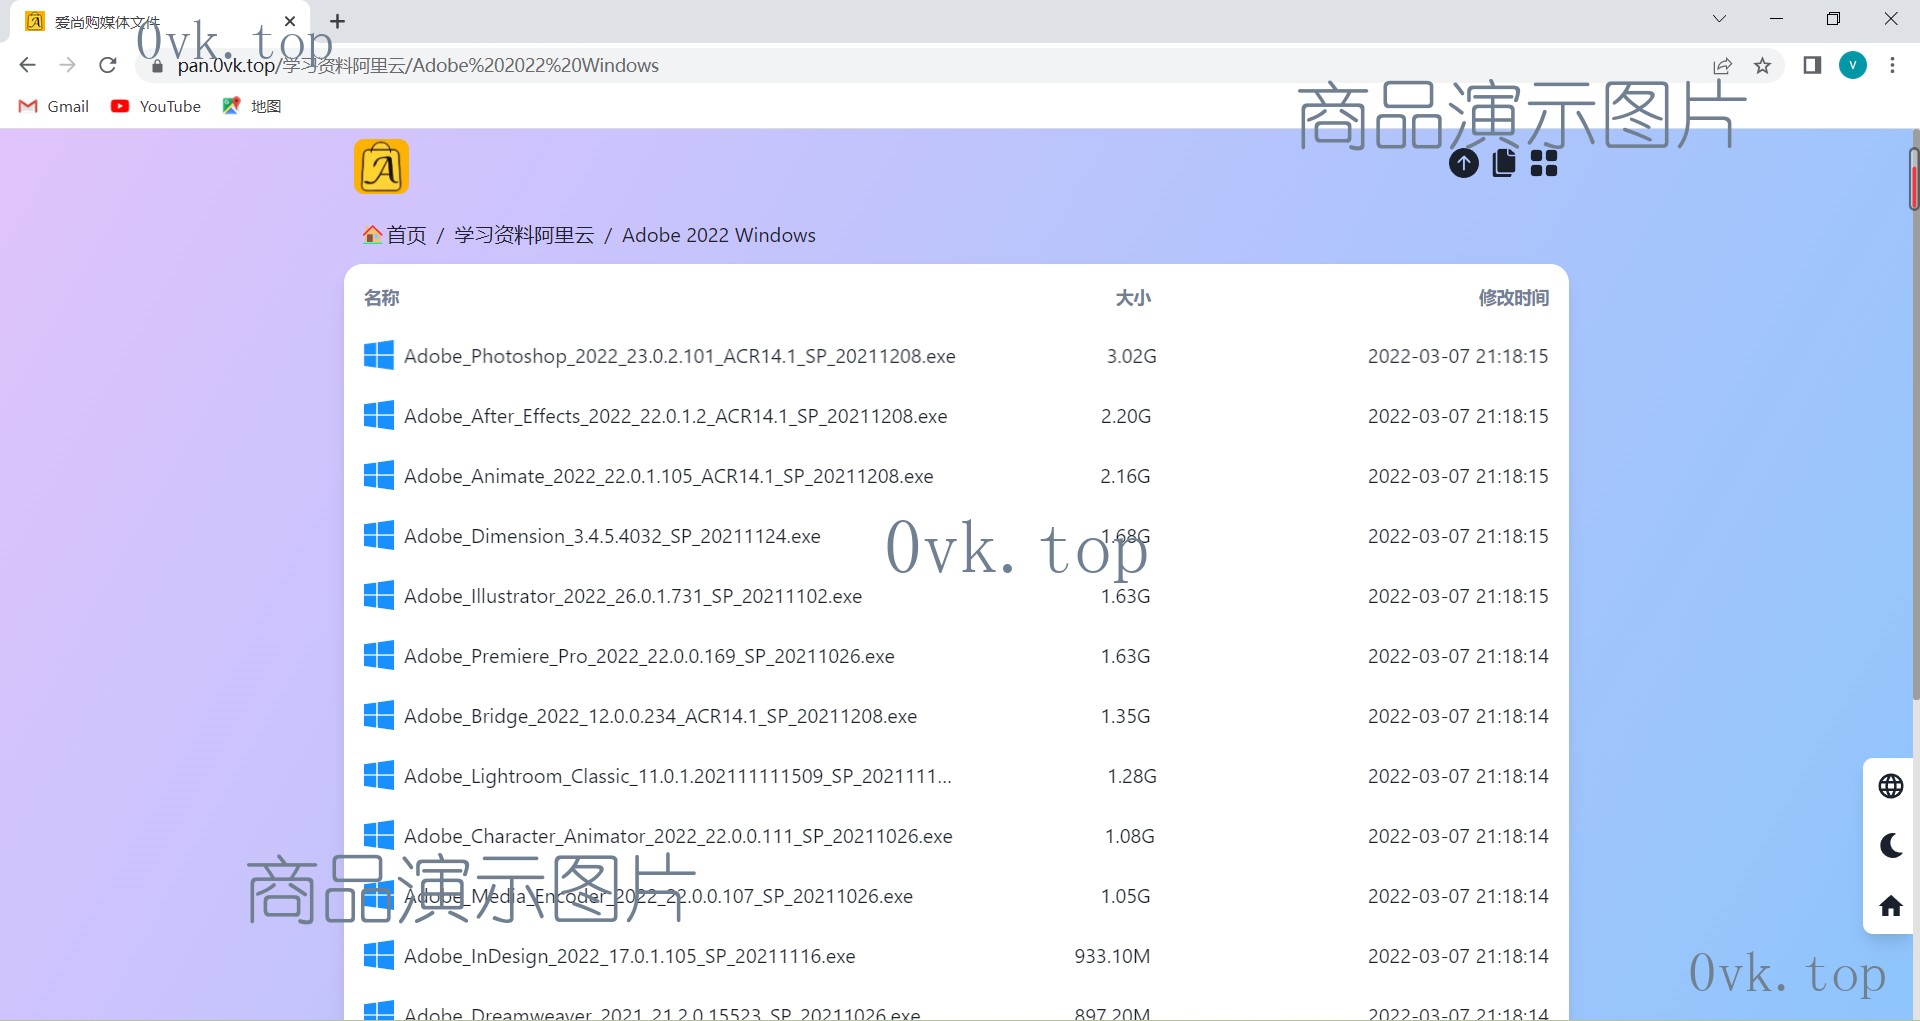1920x1021 pixels.
Task: Click Windows icon beside InDesign file
Action: point(379,955)
